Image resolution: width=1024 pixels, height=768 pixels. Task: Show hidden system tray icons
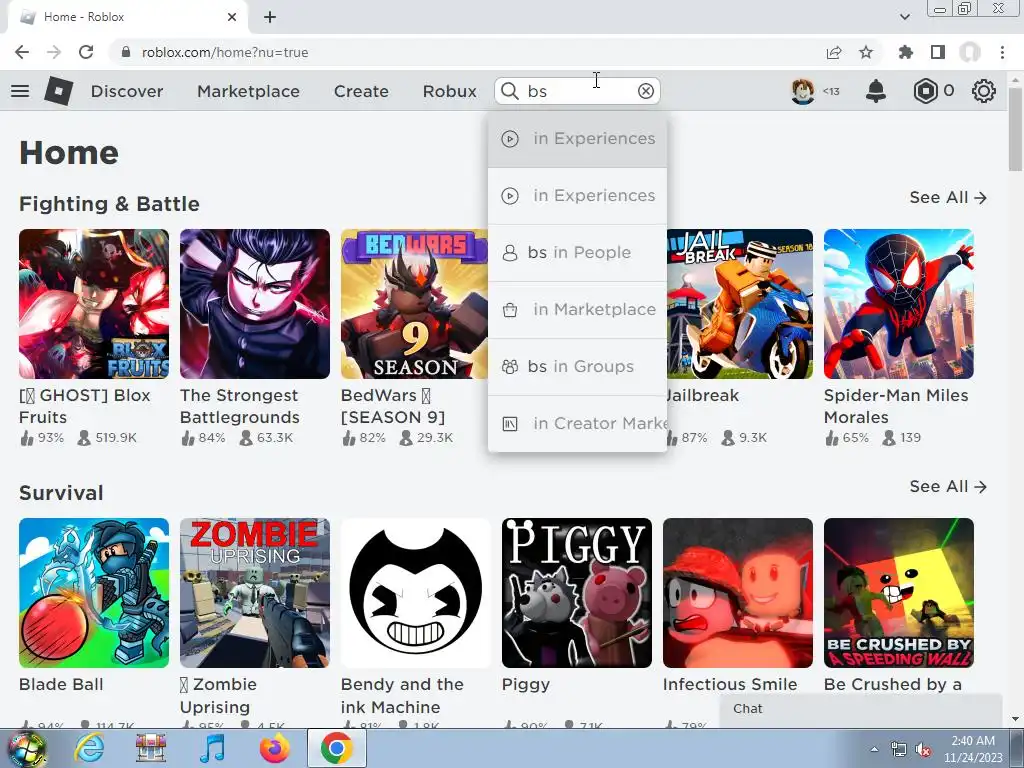[874, 750]
